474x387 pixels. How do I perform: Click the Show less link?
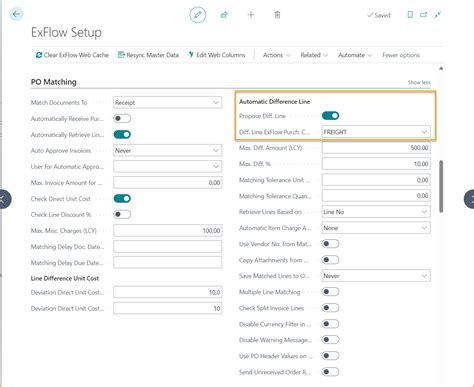(x=419, y=82)
